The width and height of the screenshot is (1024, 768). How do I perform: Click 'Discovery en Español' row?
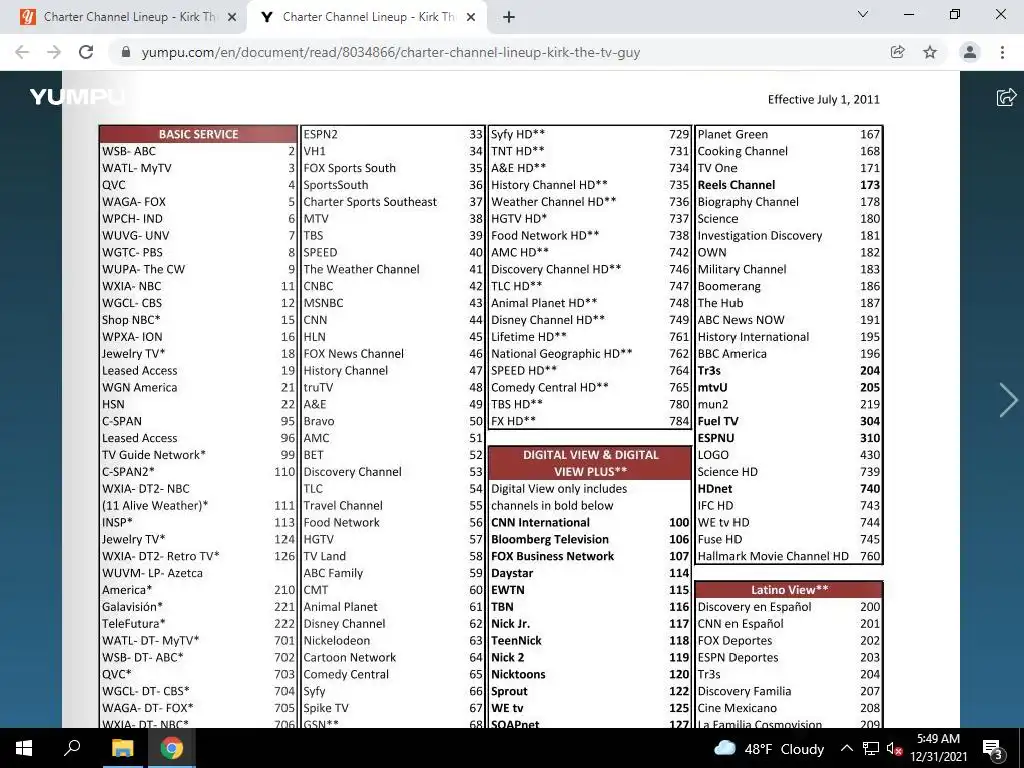789,607
